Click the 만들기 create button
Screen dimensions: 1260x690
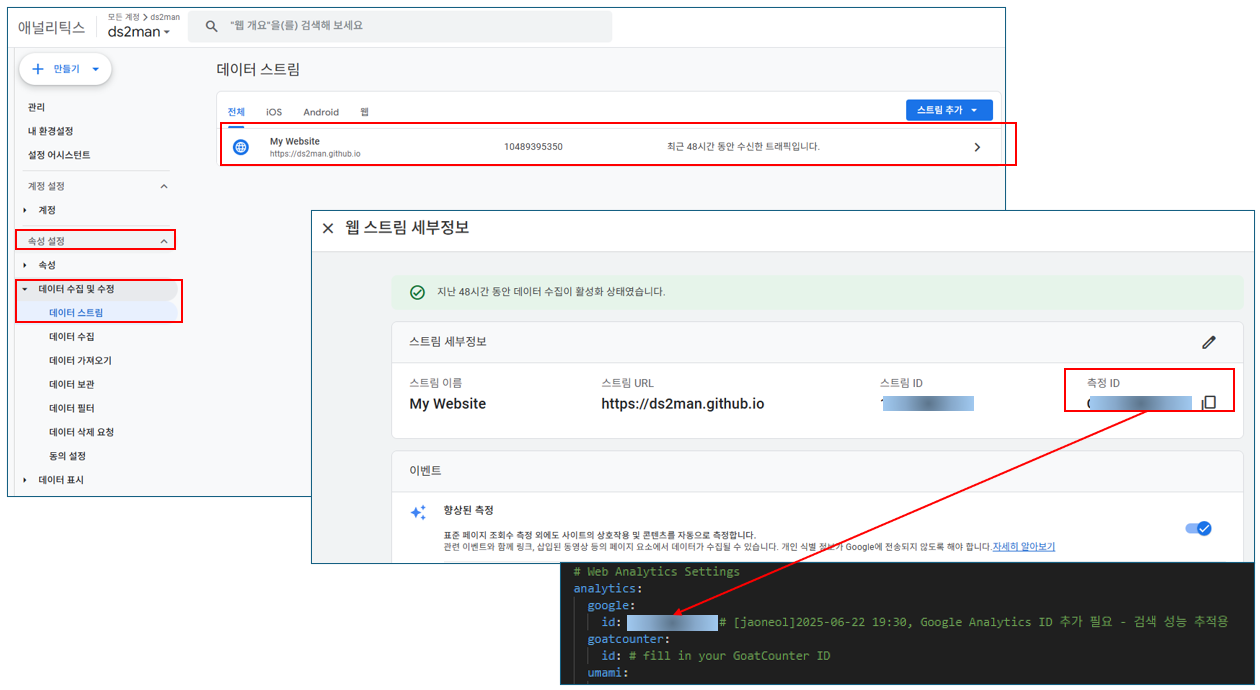pyautogui.click(x=65, y=69)
